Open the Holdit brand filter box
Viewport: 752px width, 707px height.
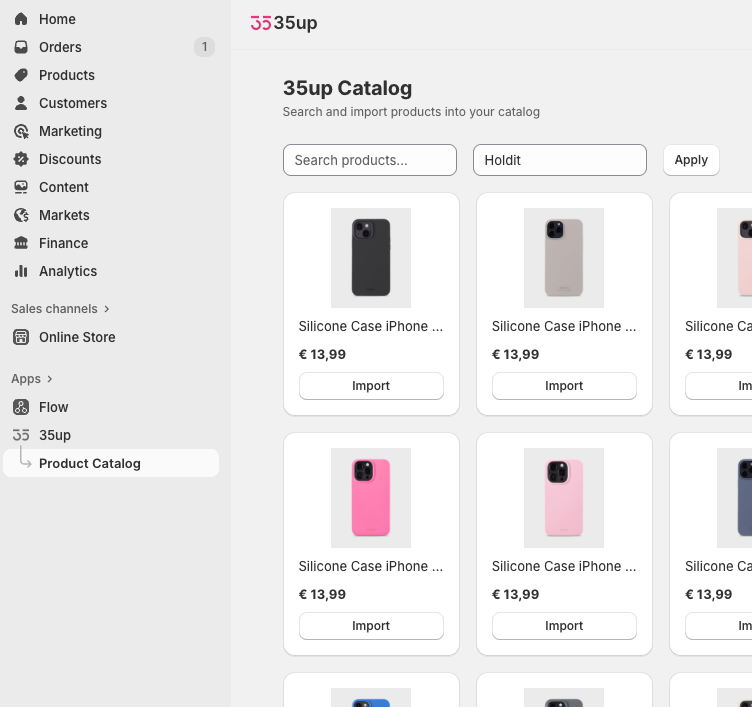560,160
